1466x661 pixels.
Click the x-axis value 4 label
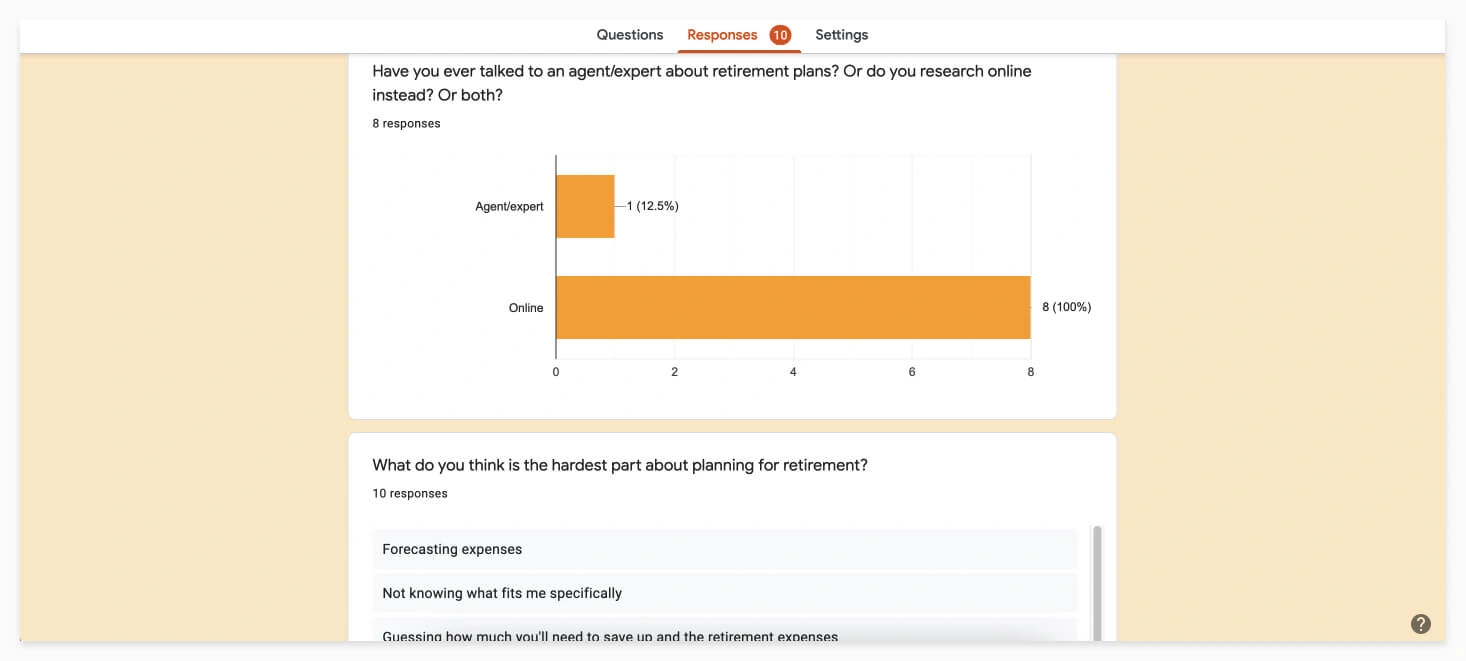click(x=793, y=372)
